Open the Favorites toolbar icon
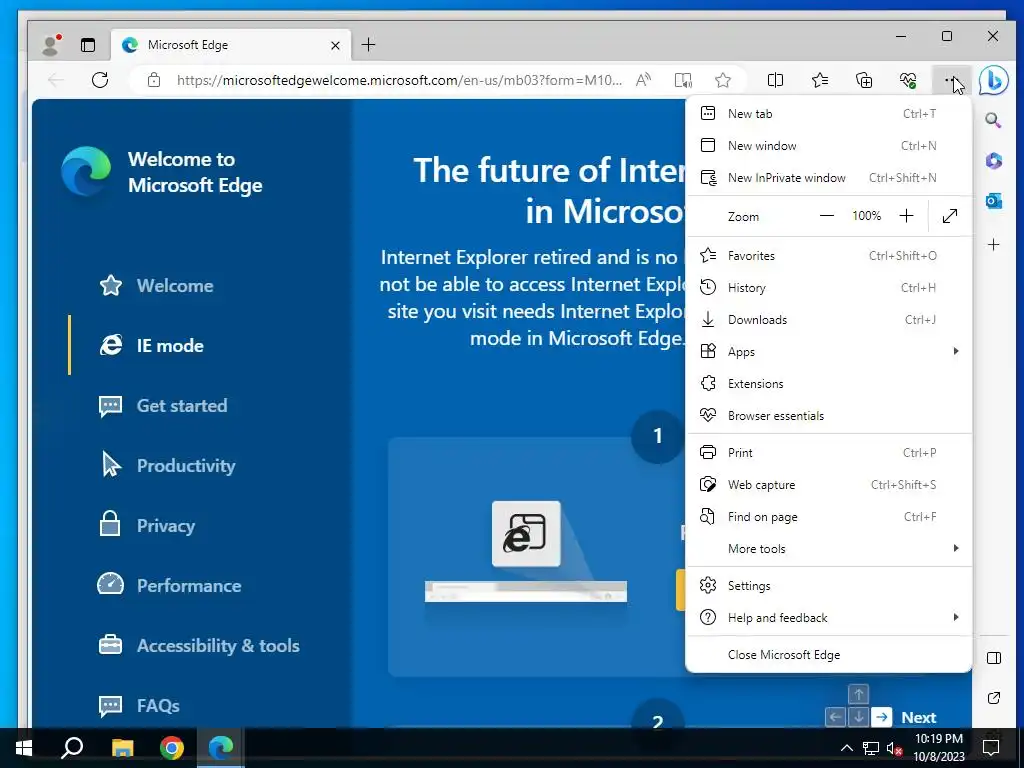The width and height of the screenshot is (1024, 768). (x=820, y=80)
